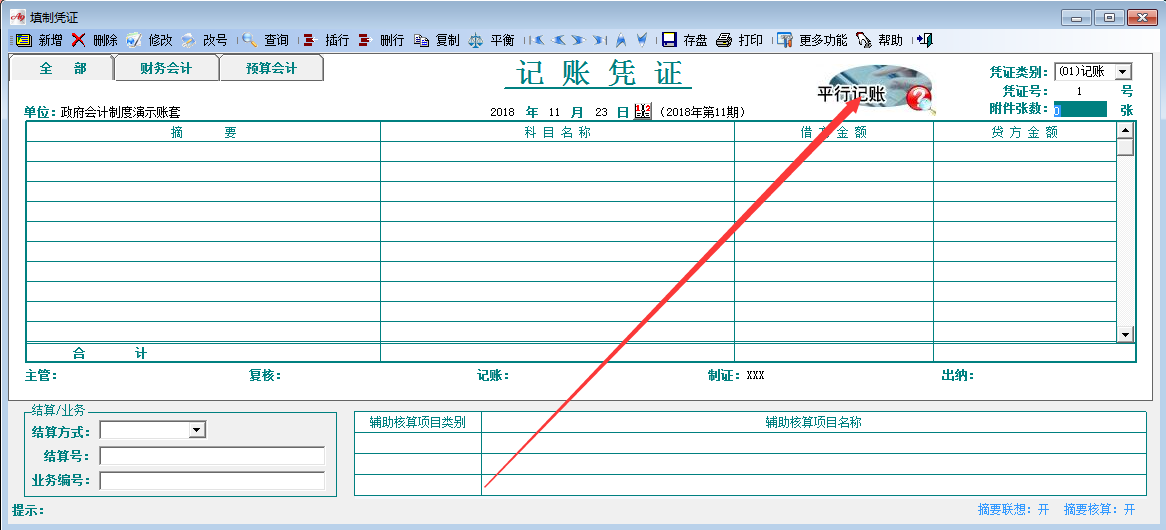Jump to first voucher navigation arrow

click(x=539, y=40)
